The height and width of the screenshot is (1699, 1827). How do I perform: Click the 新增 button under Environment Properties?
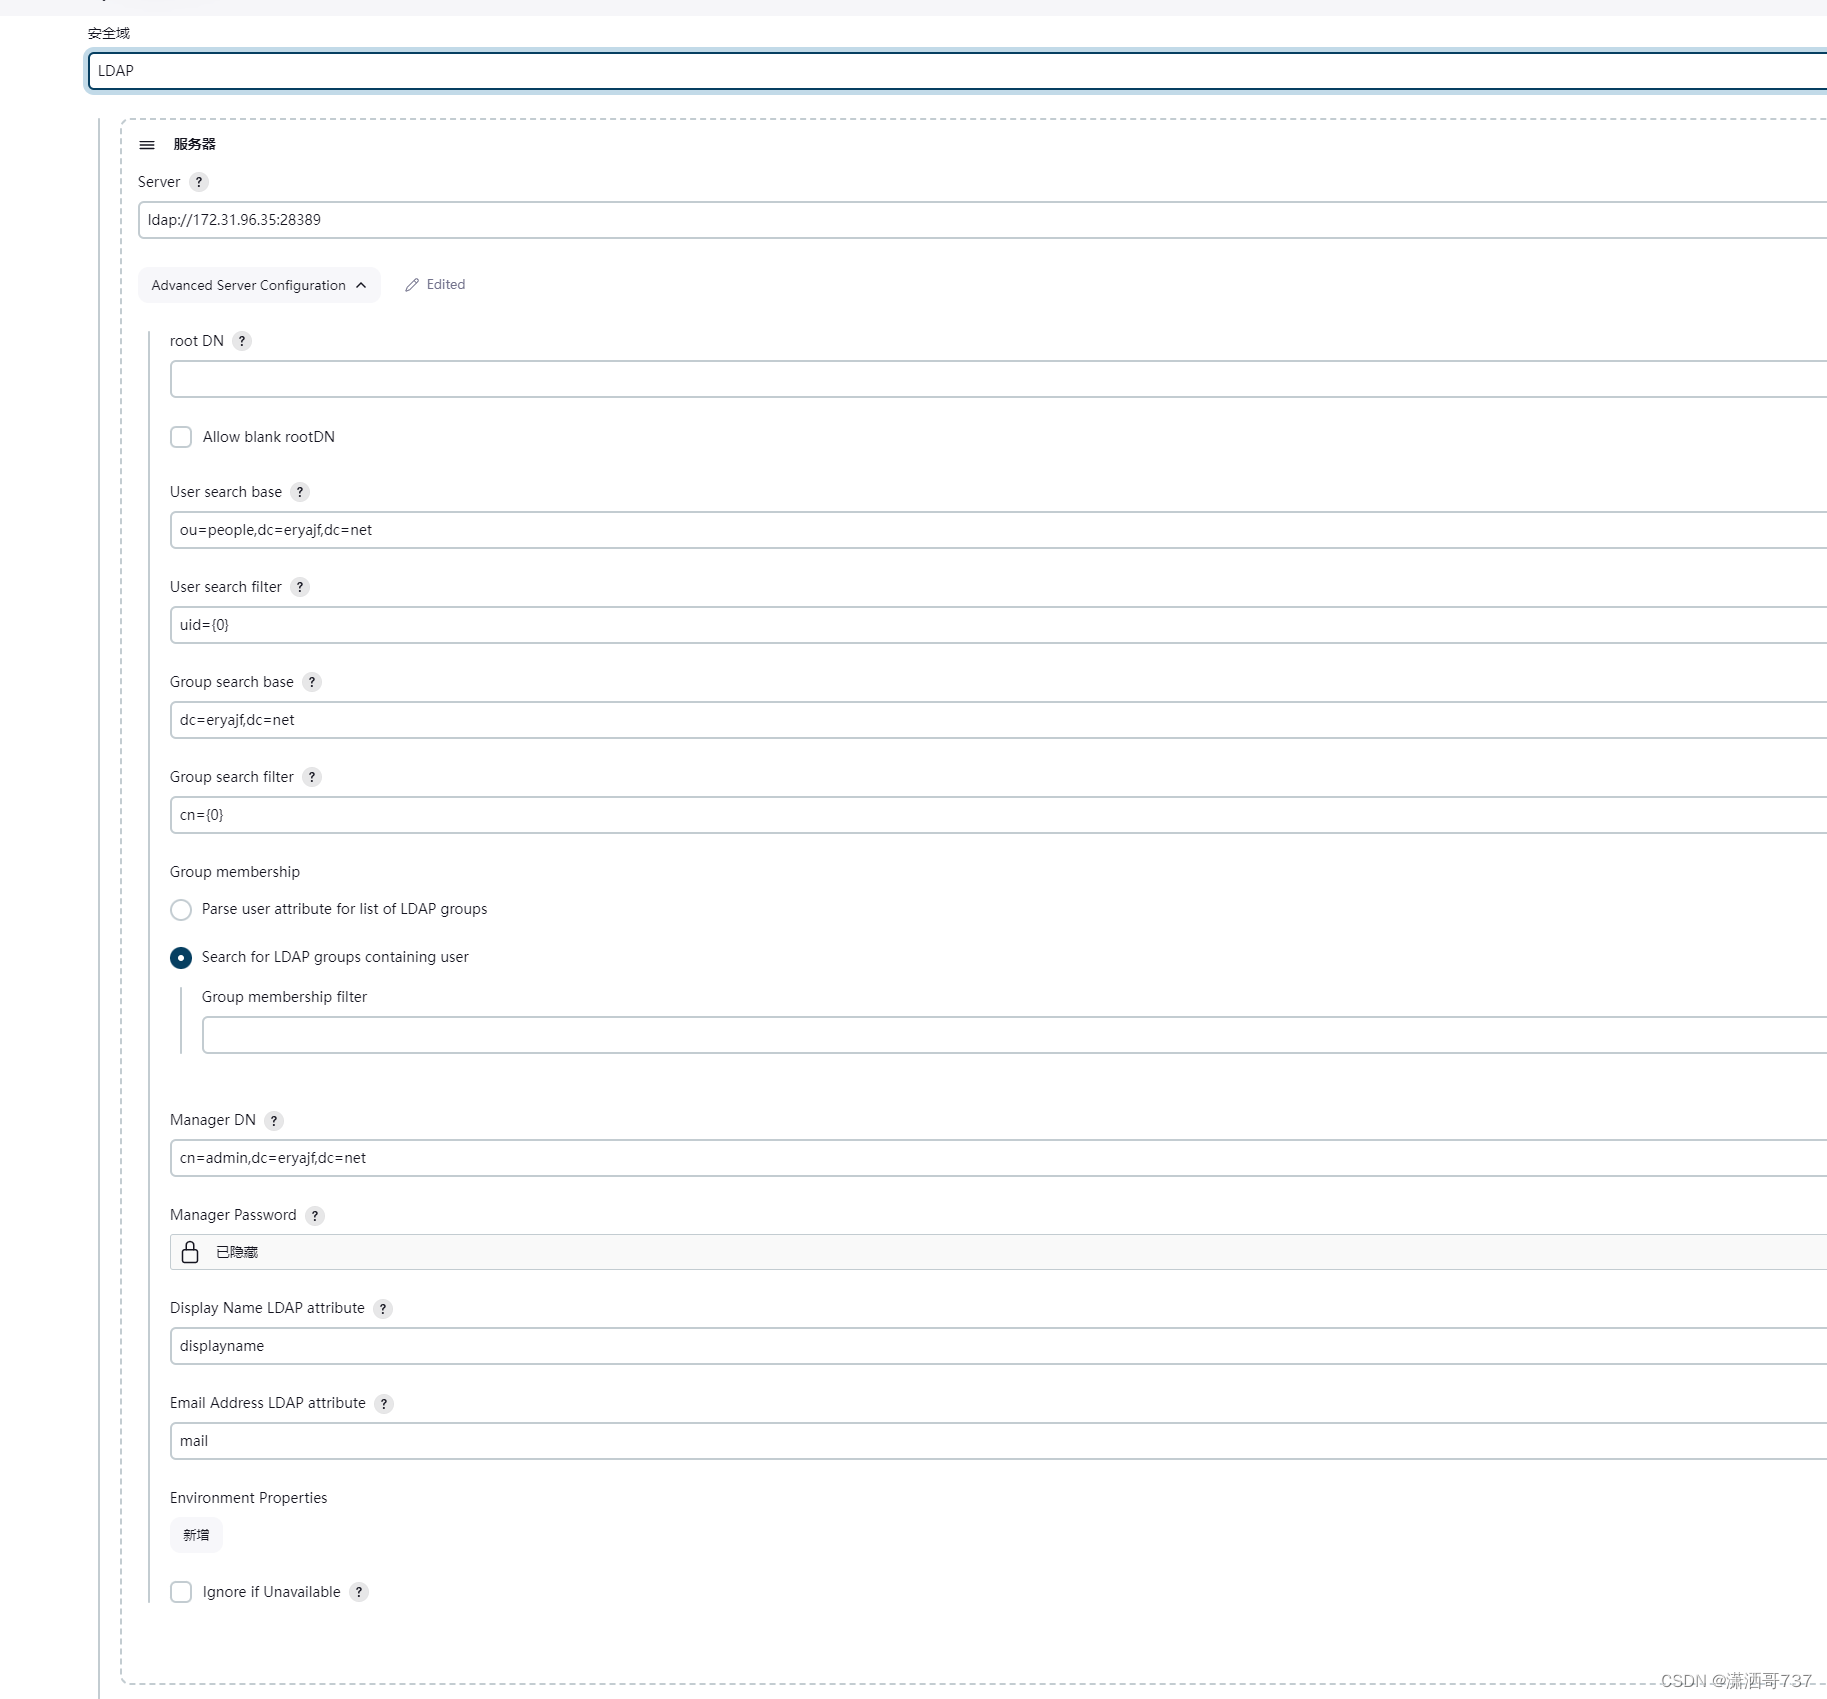(195, 1535)
